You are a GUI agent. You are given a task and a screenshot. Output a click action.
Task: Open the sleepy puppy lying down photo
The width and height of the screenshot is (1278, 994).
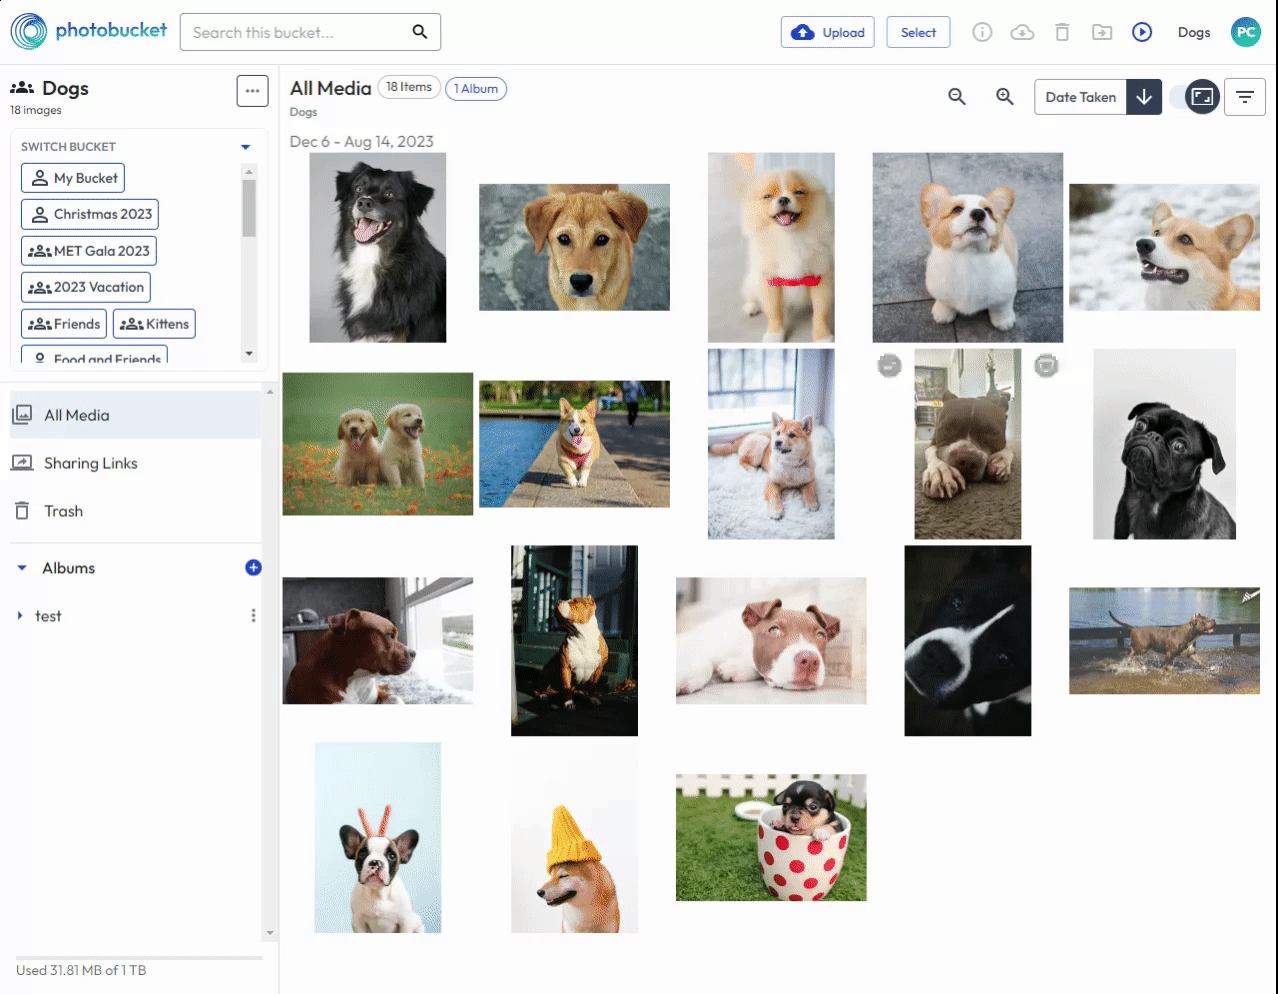[771, 641]
